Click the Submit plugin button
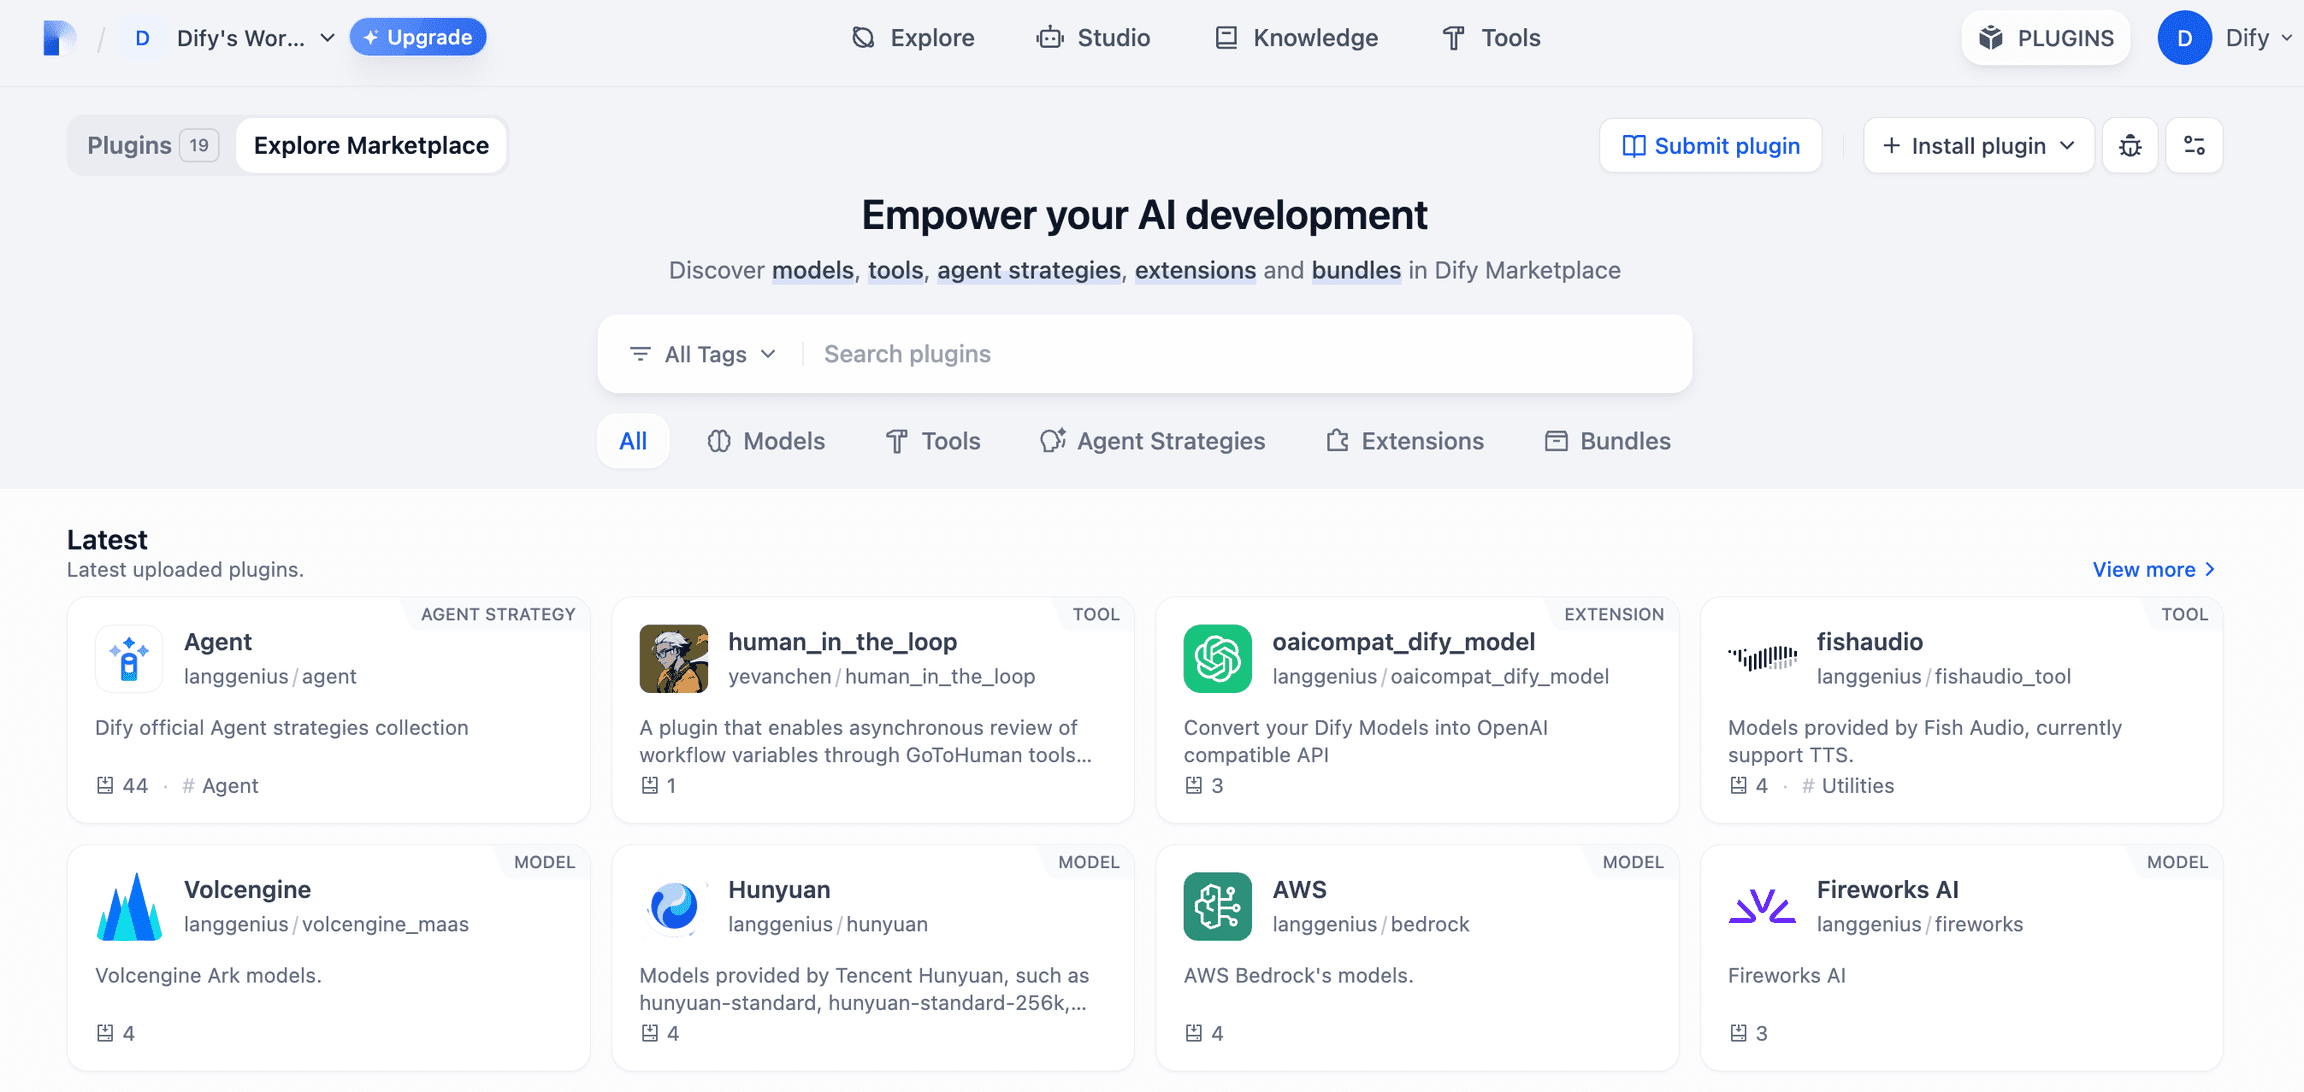Screen dimensions: 2304x1092 coord(1709,146)
